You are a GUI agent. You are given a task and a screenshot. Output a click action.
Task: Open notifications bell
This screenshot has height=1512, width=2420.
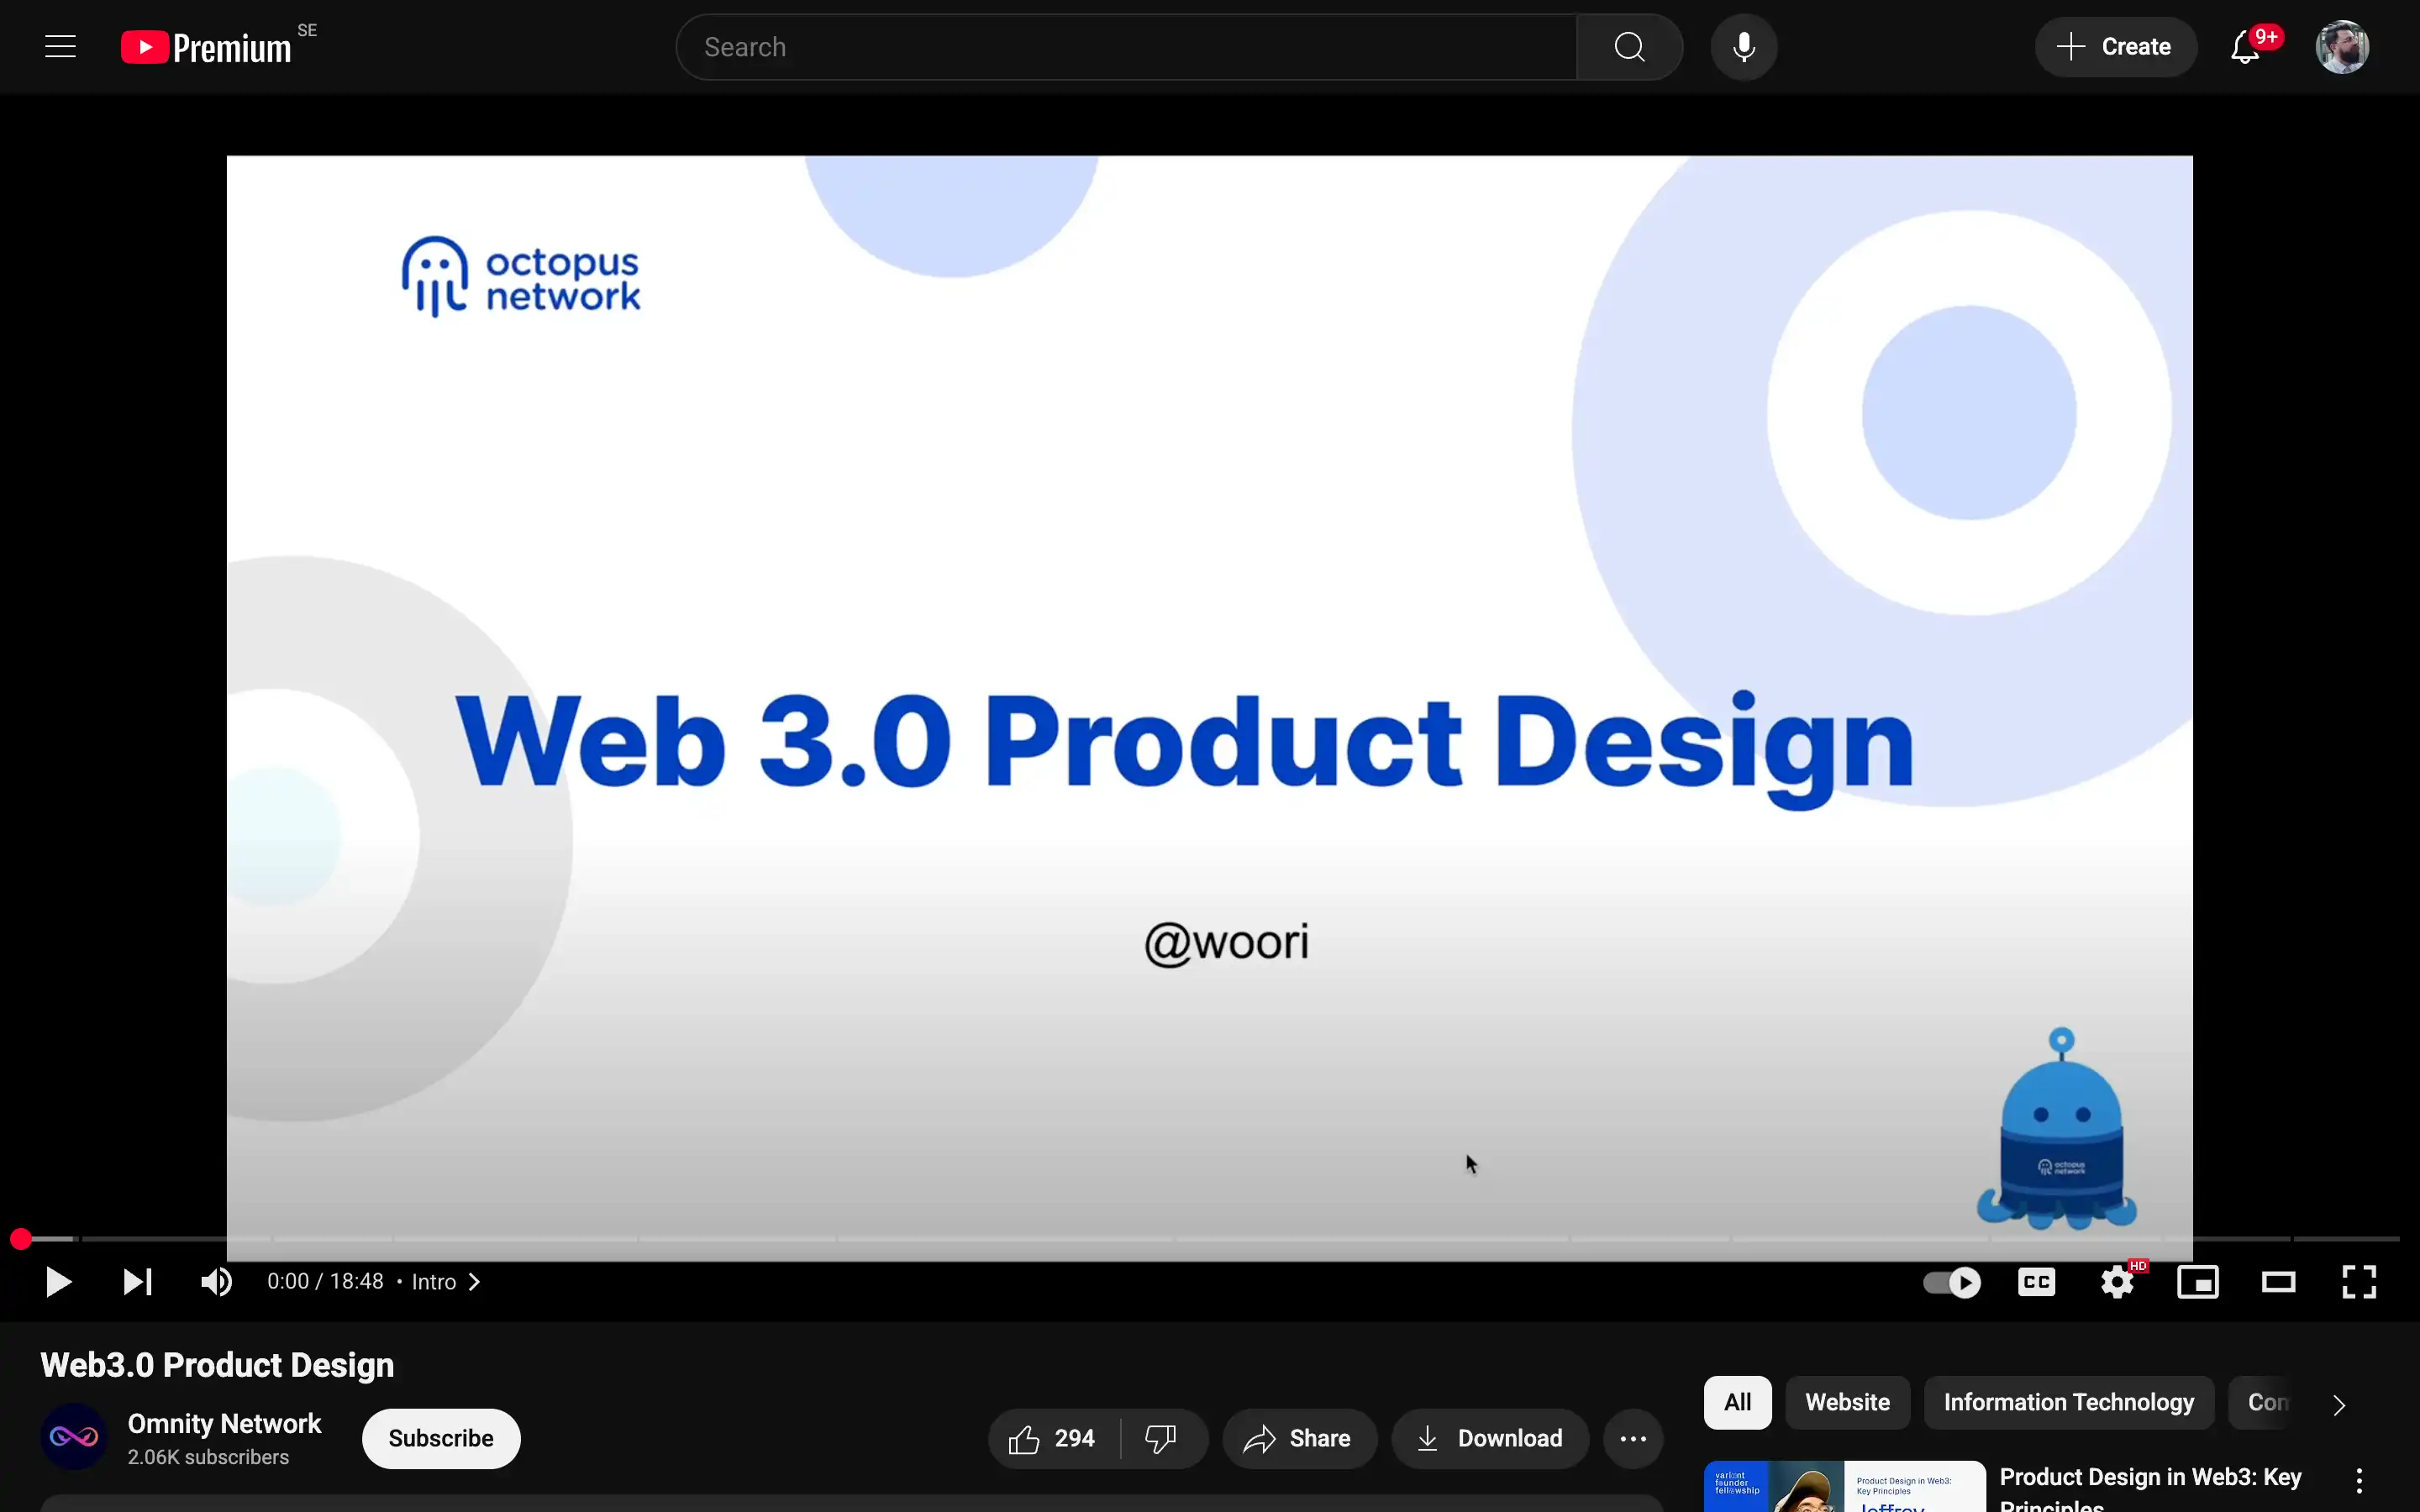[2245, 47]
